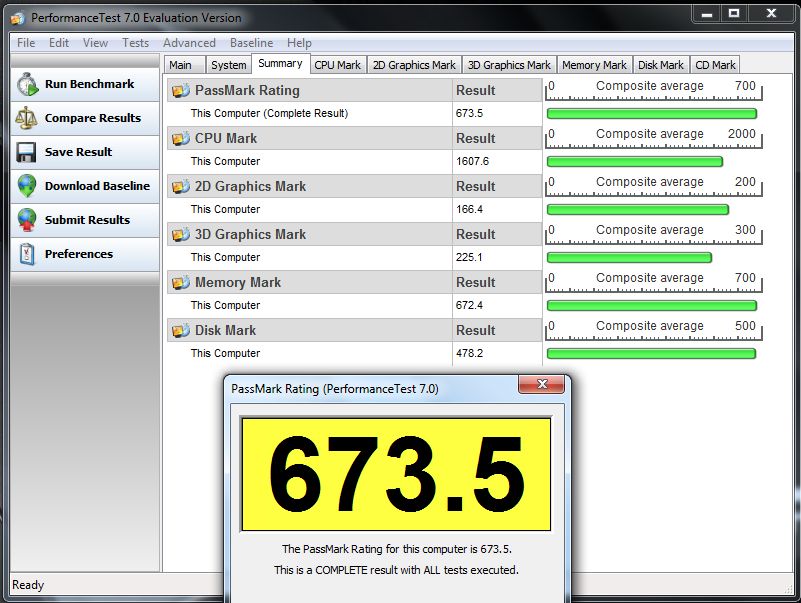Click the 'Ready' status bar text
The image size is (801, 603).
coord(28,585)
